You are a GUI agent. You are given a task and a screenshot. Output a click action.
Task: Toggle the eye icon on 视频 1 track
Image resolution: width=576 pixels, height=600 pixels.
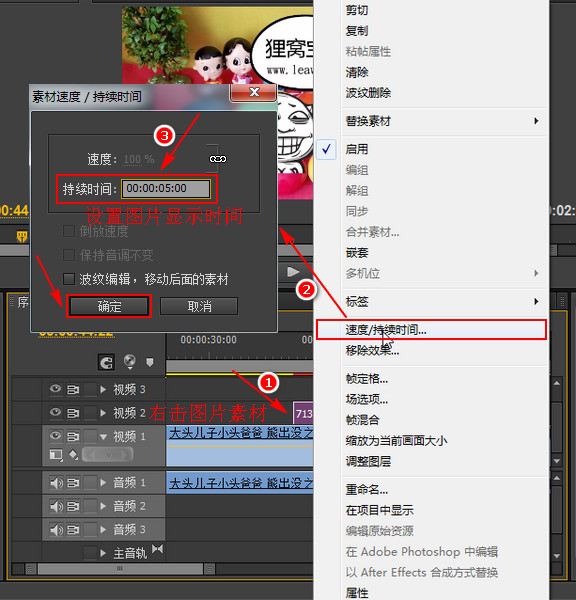click(x=55, y=435)
